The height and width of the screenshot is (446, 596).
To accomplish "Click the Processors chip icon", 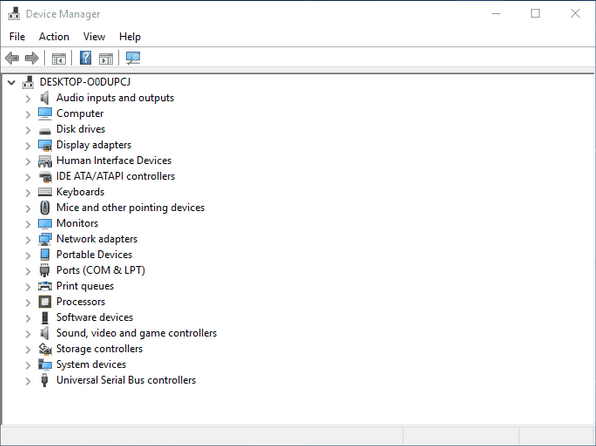I will [45, 302].
